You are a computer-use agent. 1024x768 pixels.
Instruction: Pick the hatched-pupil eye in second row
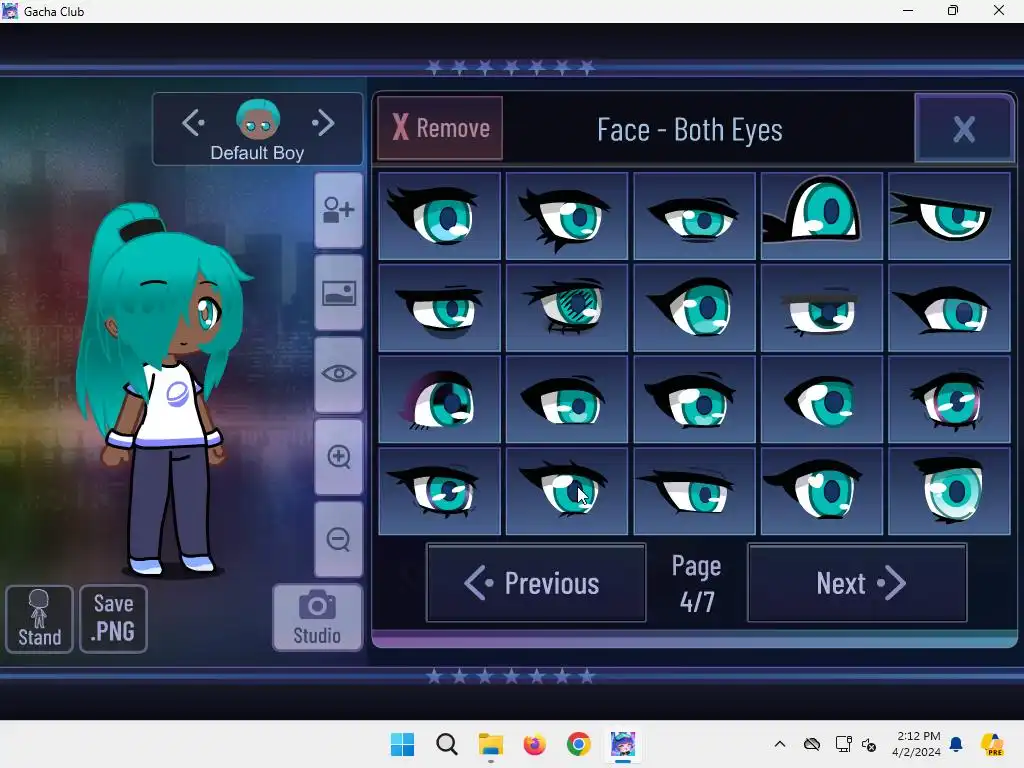coord(567,308)
